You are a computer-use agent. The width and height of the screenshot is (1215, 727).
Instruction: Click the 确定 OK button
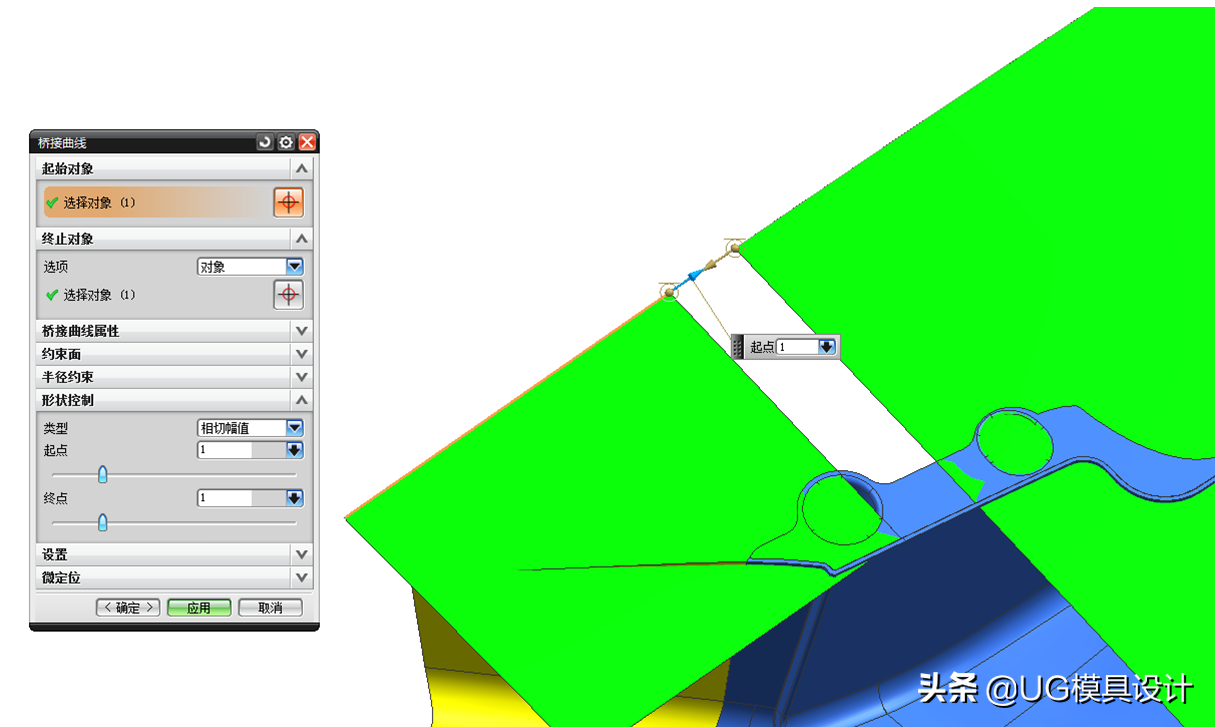click(127, 607)
